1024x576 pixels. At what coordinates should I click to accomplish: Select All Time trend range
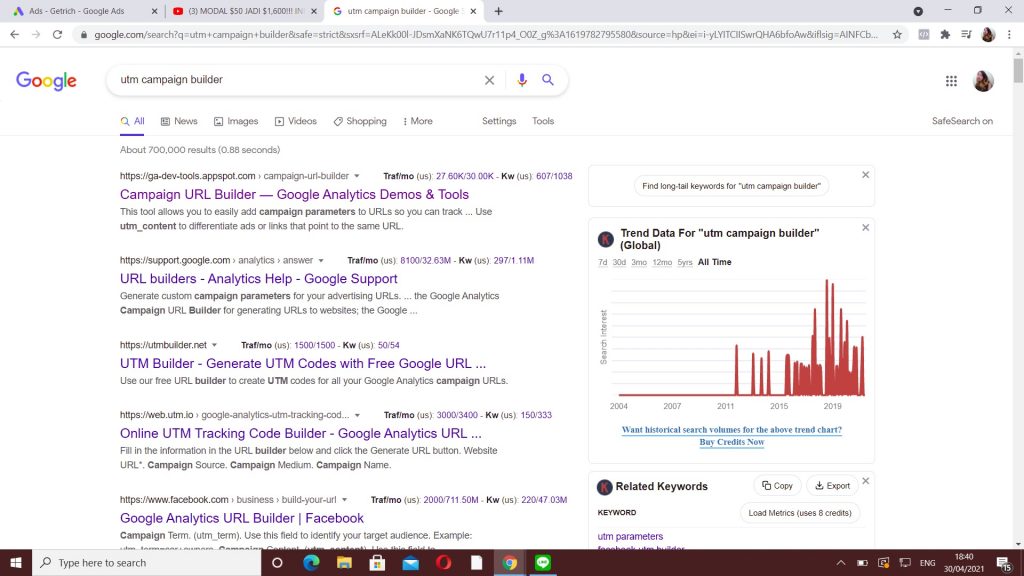[714, 262]
